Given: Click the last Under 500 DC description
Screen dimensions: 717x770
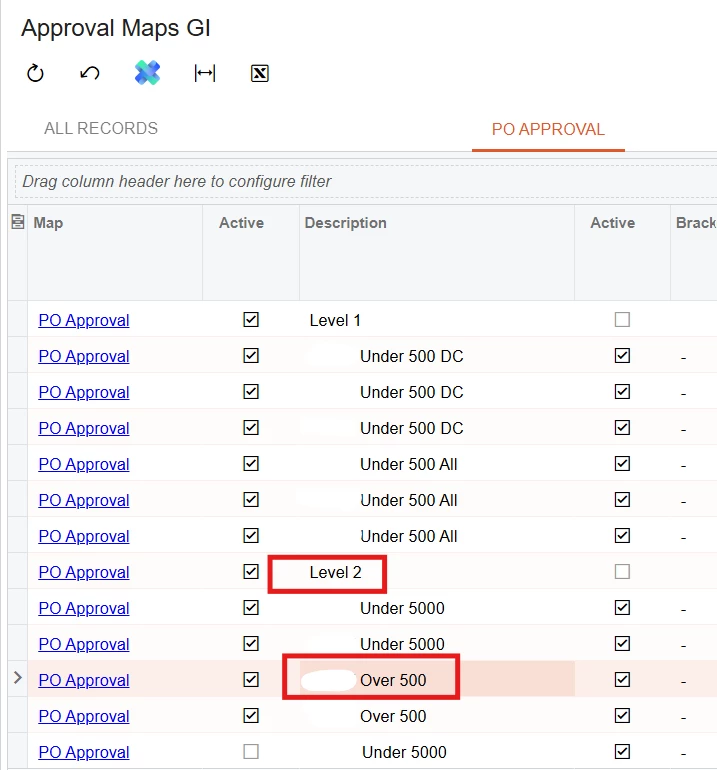Looking at the screenshot, I should click(x=412, y=428).
